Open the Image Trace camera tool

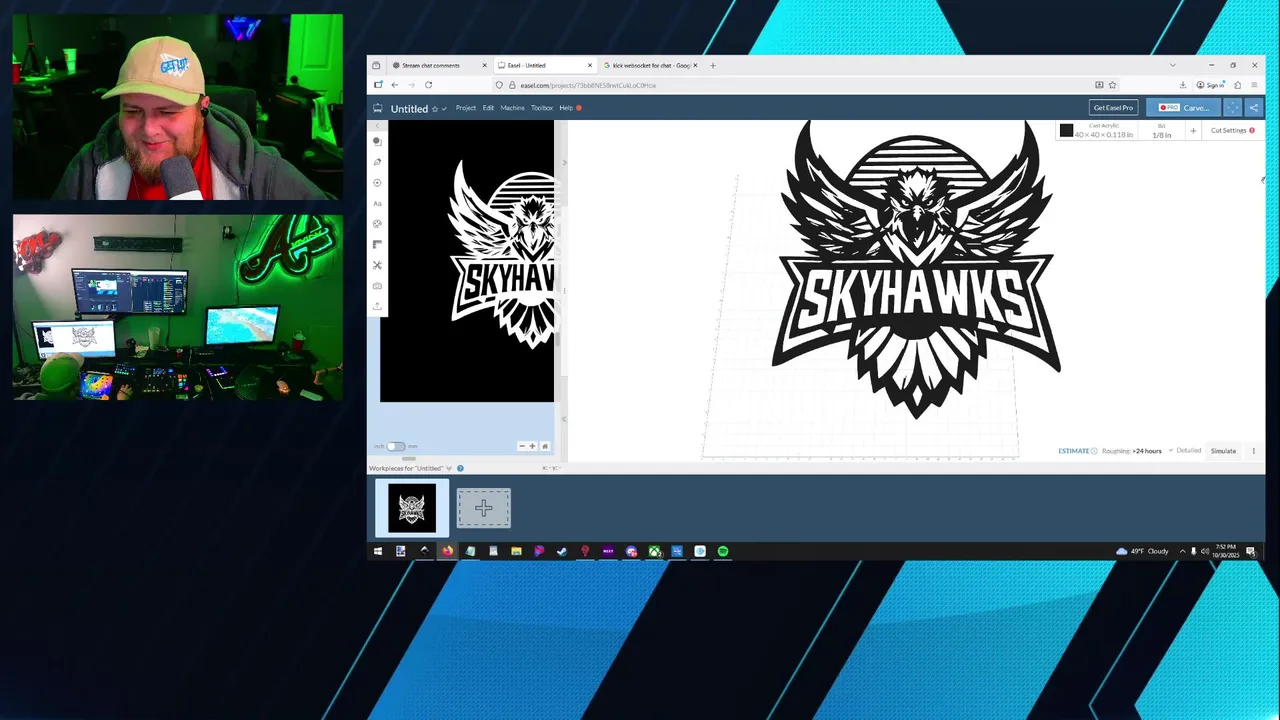[377, 286]
